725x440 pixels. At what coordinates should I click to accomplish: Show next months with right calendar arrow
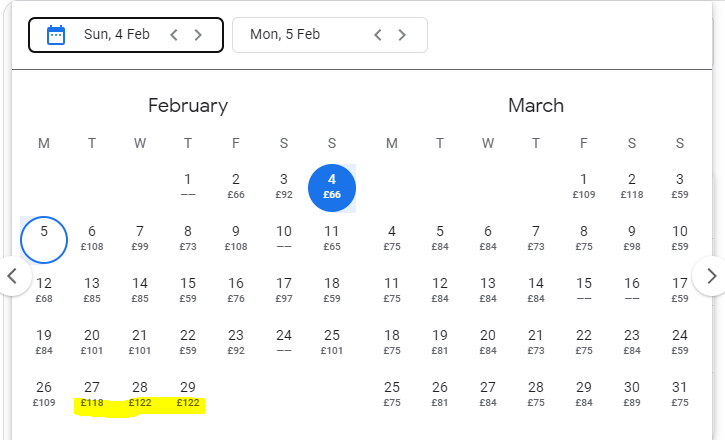click(x=711, y=276)
